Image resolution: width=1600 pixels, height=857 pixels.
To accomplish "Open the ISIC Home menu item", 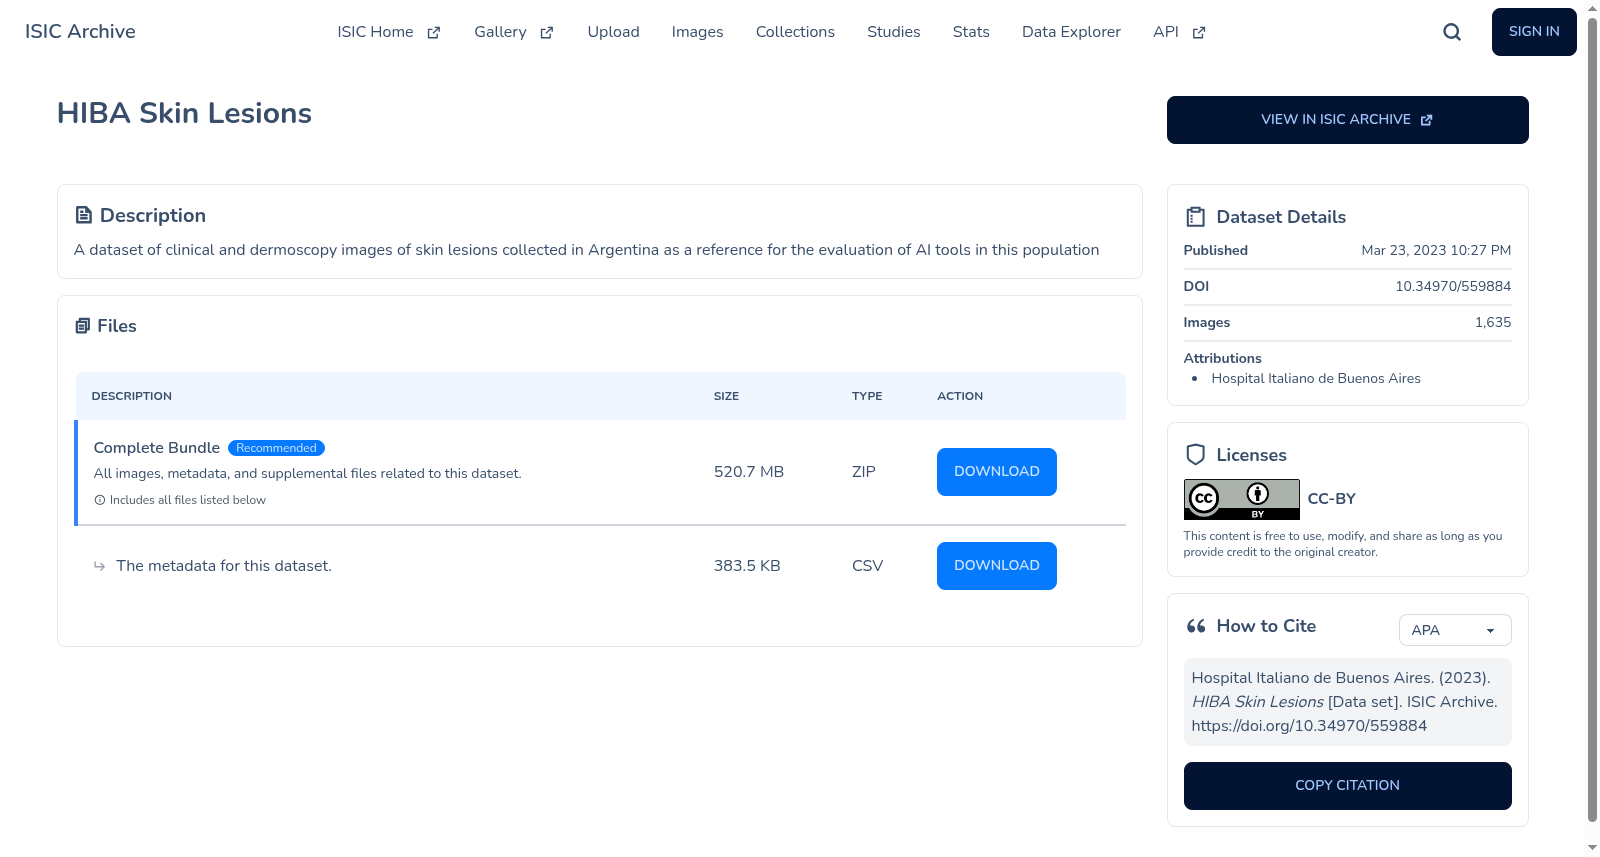I will tap(389, 32).
